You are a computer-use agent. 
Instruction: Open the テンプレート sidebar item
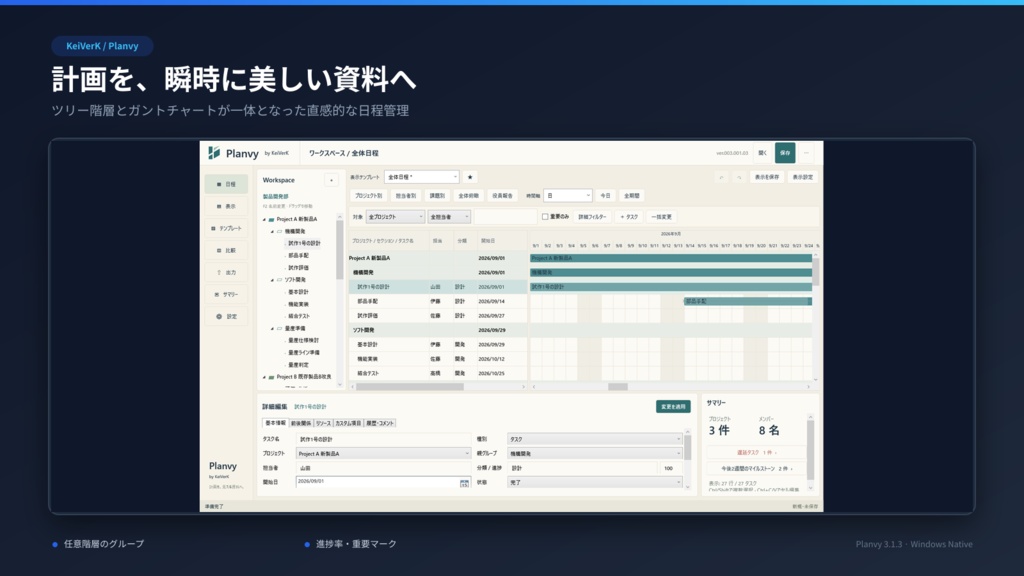(226, 229)
